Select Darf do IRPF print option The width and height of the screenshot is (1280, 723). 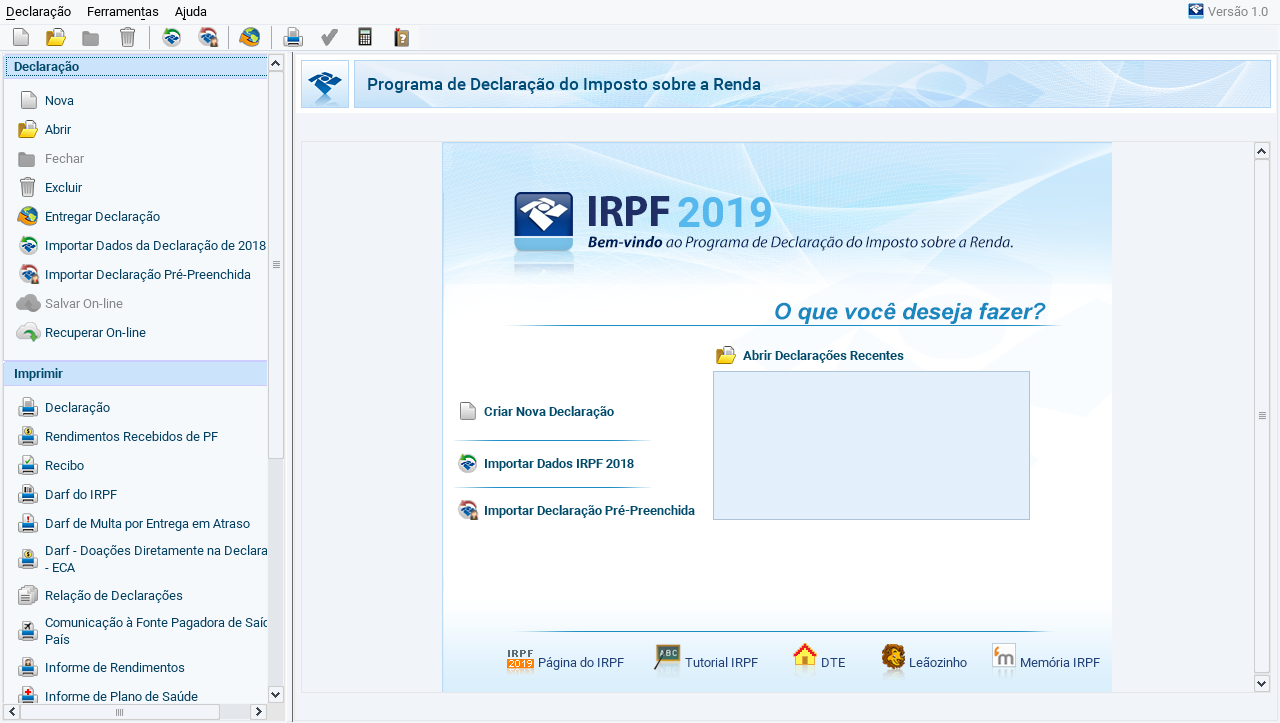point(81,495)
